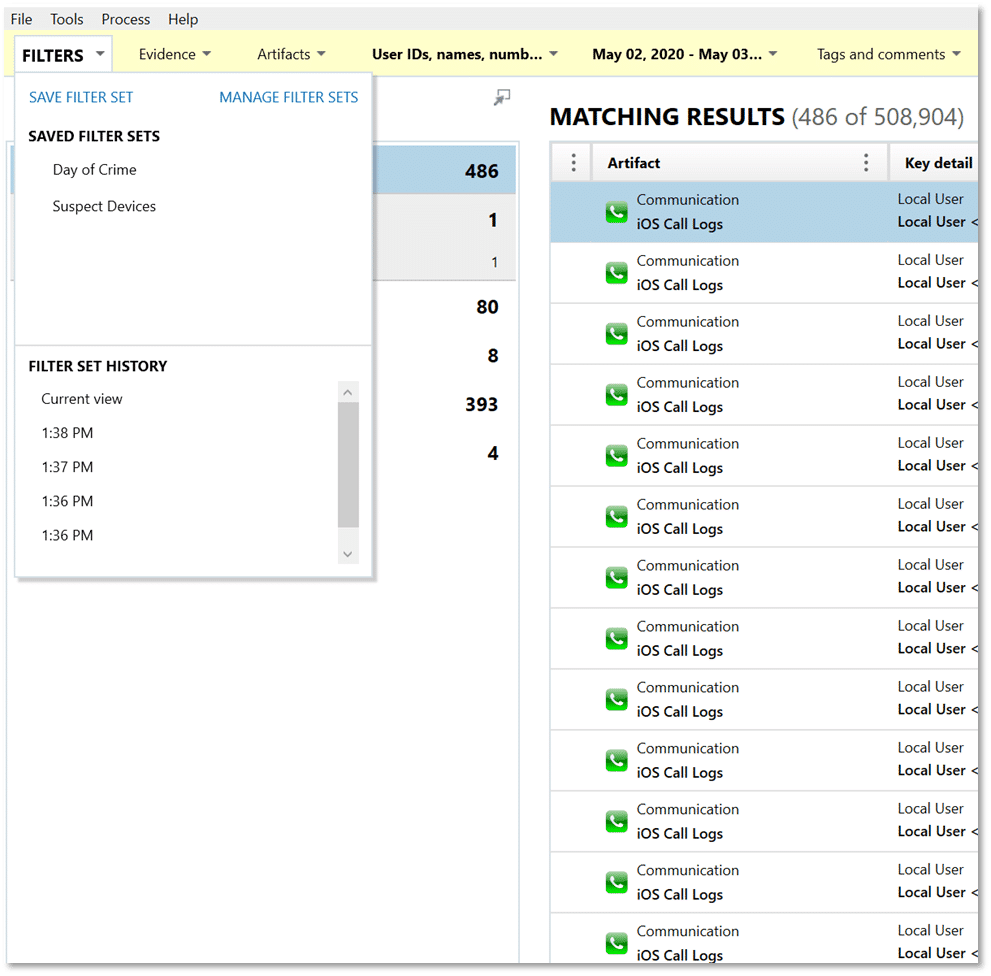
Task: Click the history scrollbar down arrow
Action: (348, 554)
